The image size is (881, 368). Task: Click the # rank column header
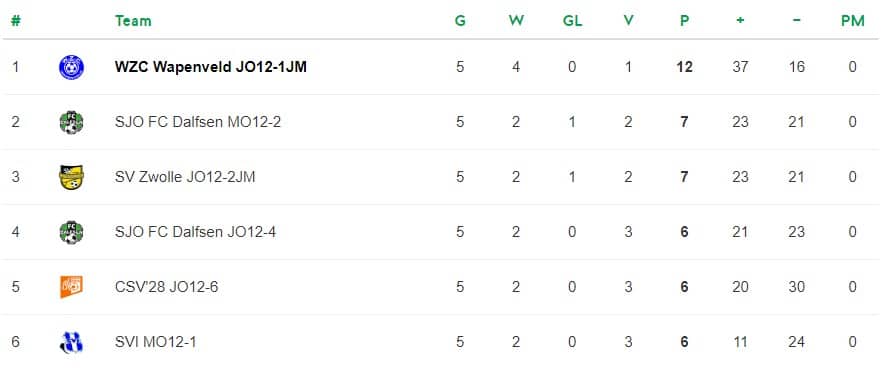[16, 21]
